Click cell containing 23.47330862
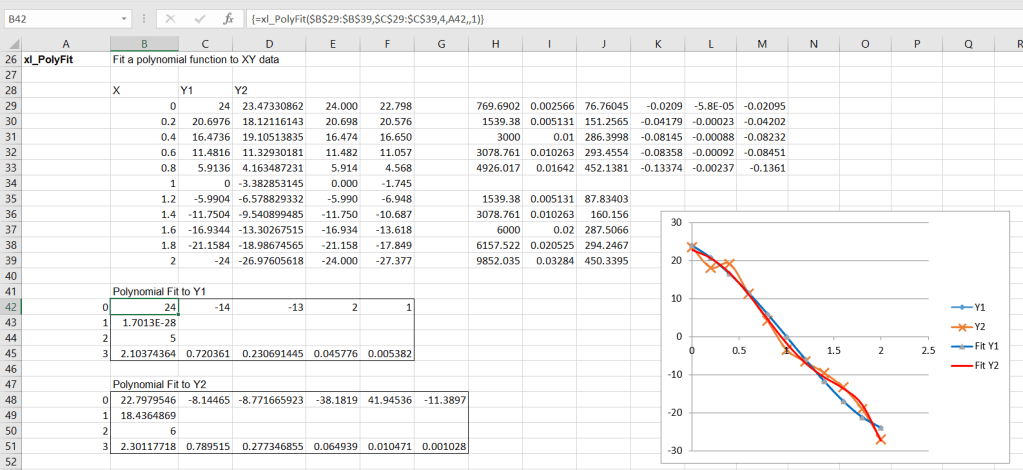The image size is (1023, 470). pos(269,106)
